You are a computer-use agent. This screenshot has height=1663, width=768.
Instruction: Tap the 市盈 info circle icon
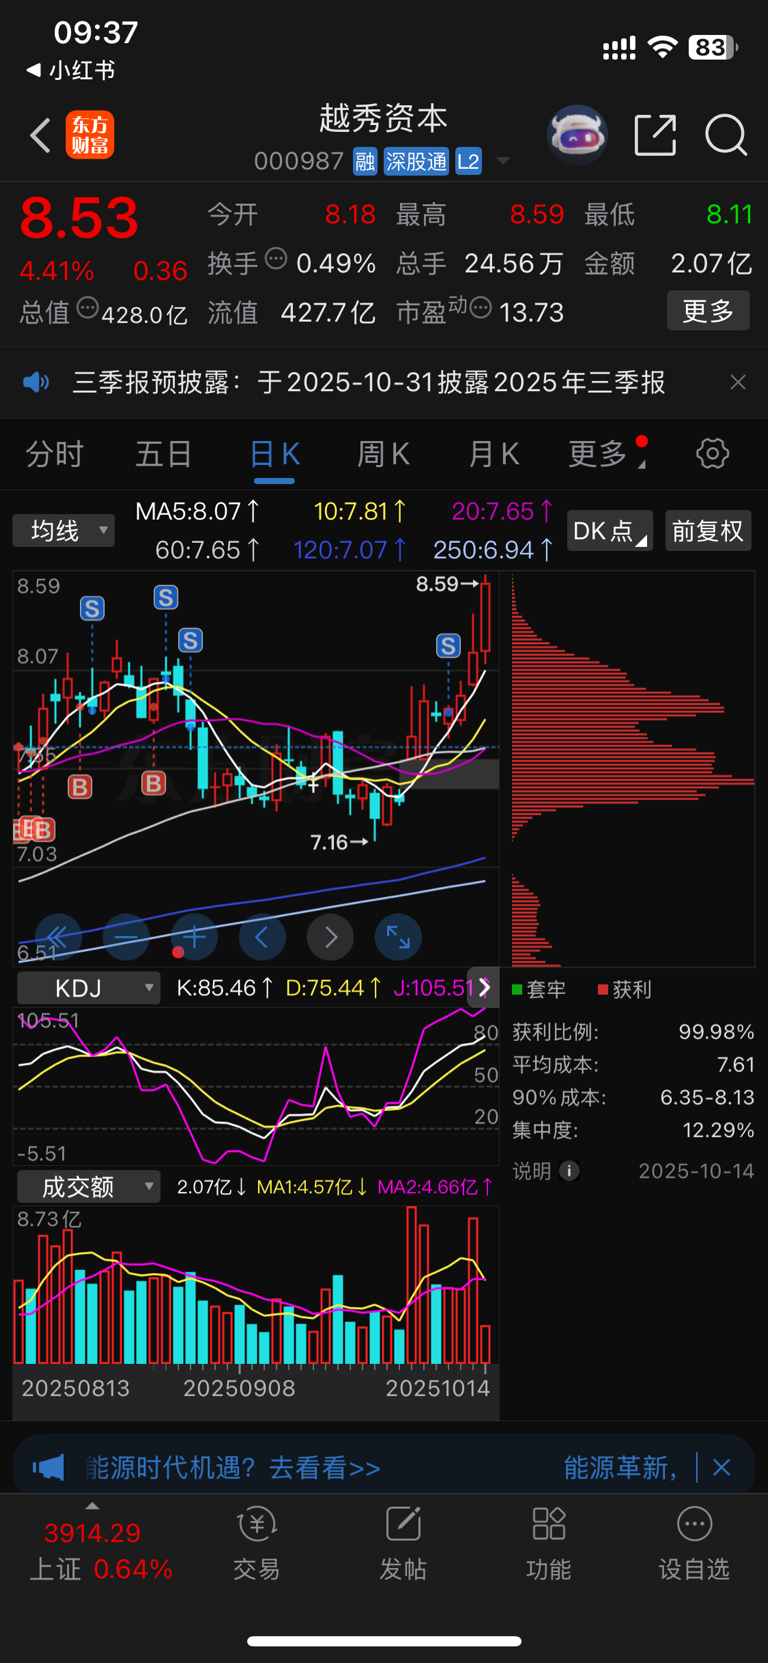480,308
